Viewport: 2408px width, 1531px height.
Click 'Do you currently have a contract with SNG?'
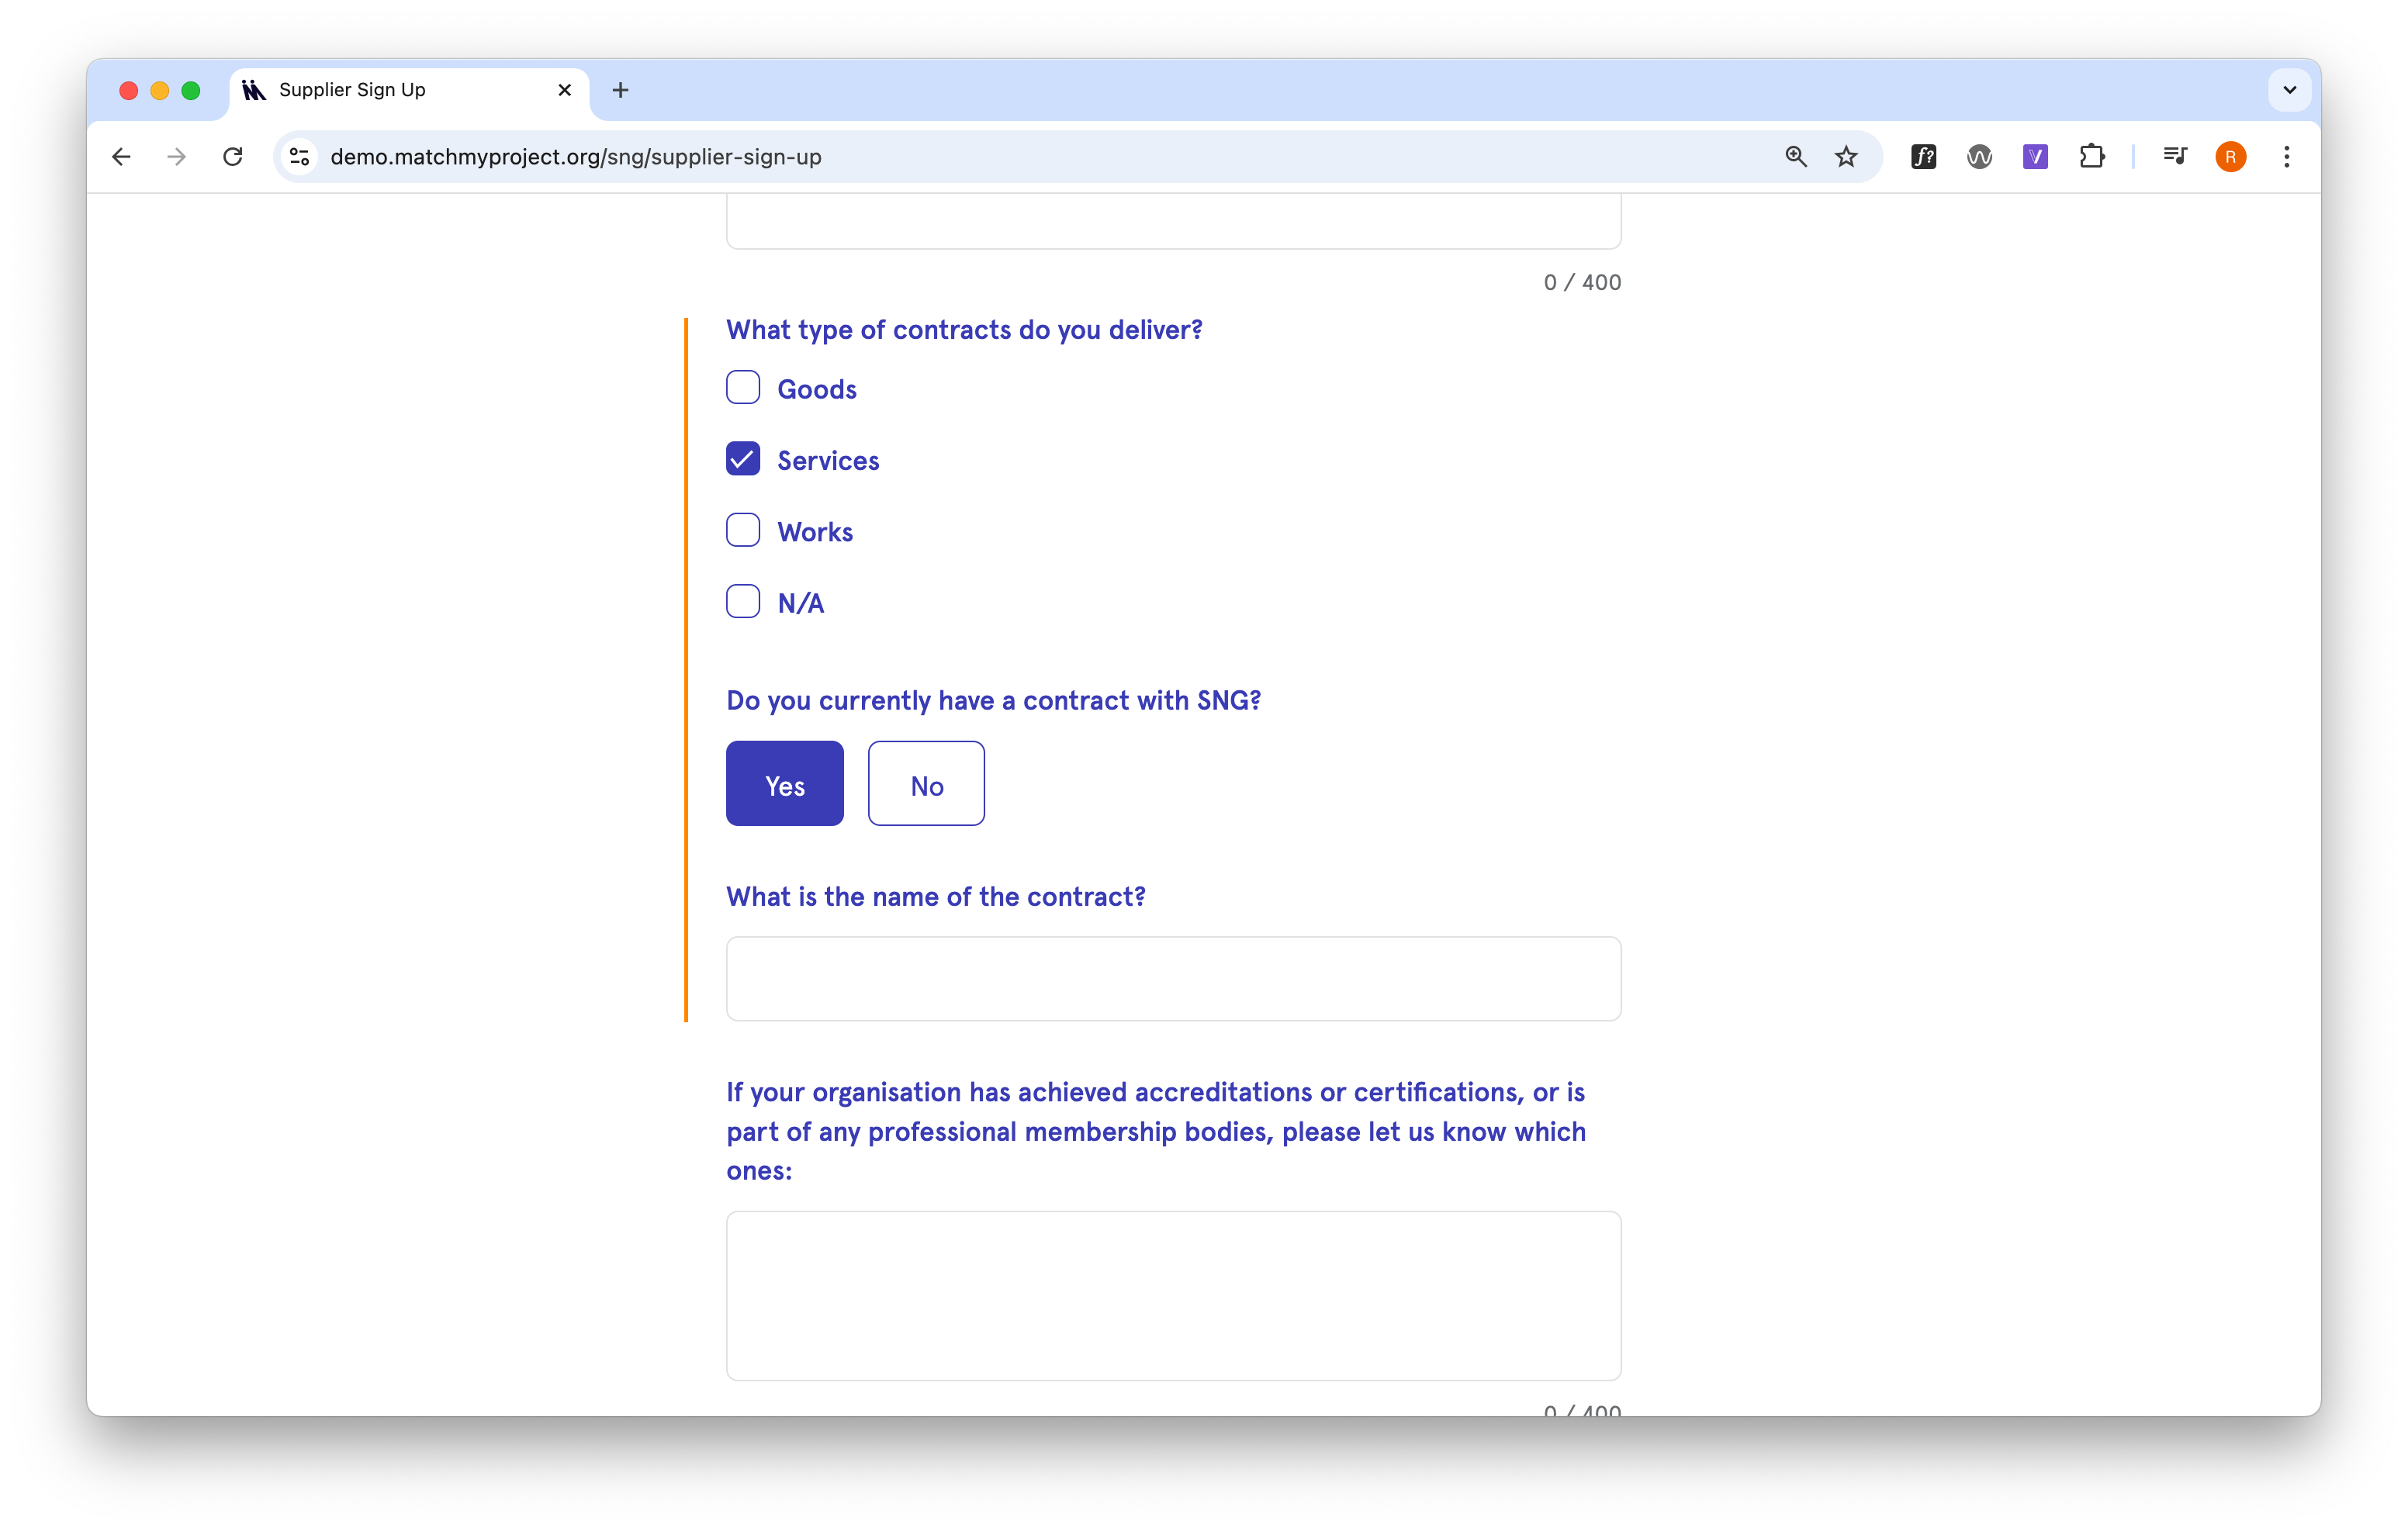(x=993, y=701)
